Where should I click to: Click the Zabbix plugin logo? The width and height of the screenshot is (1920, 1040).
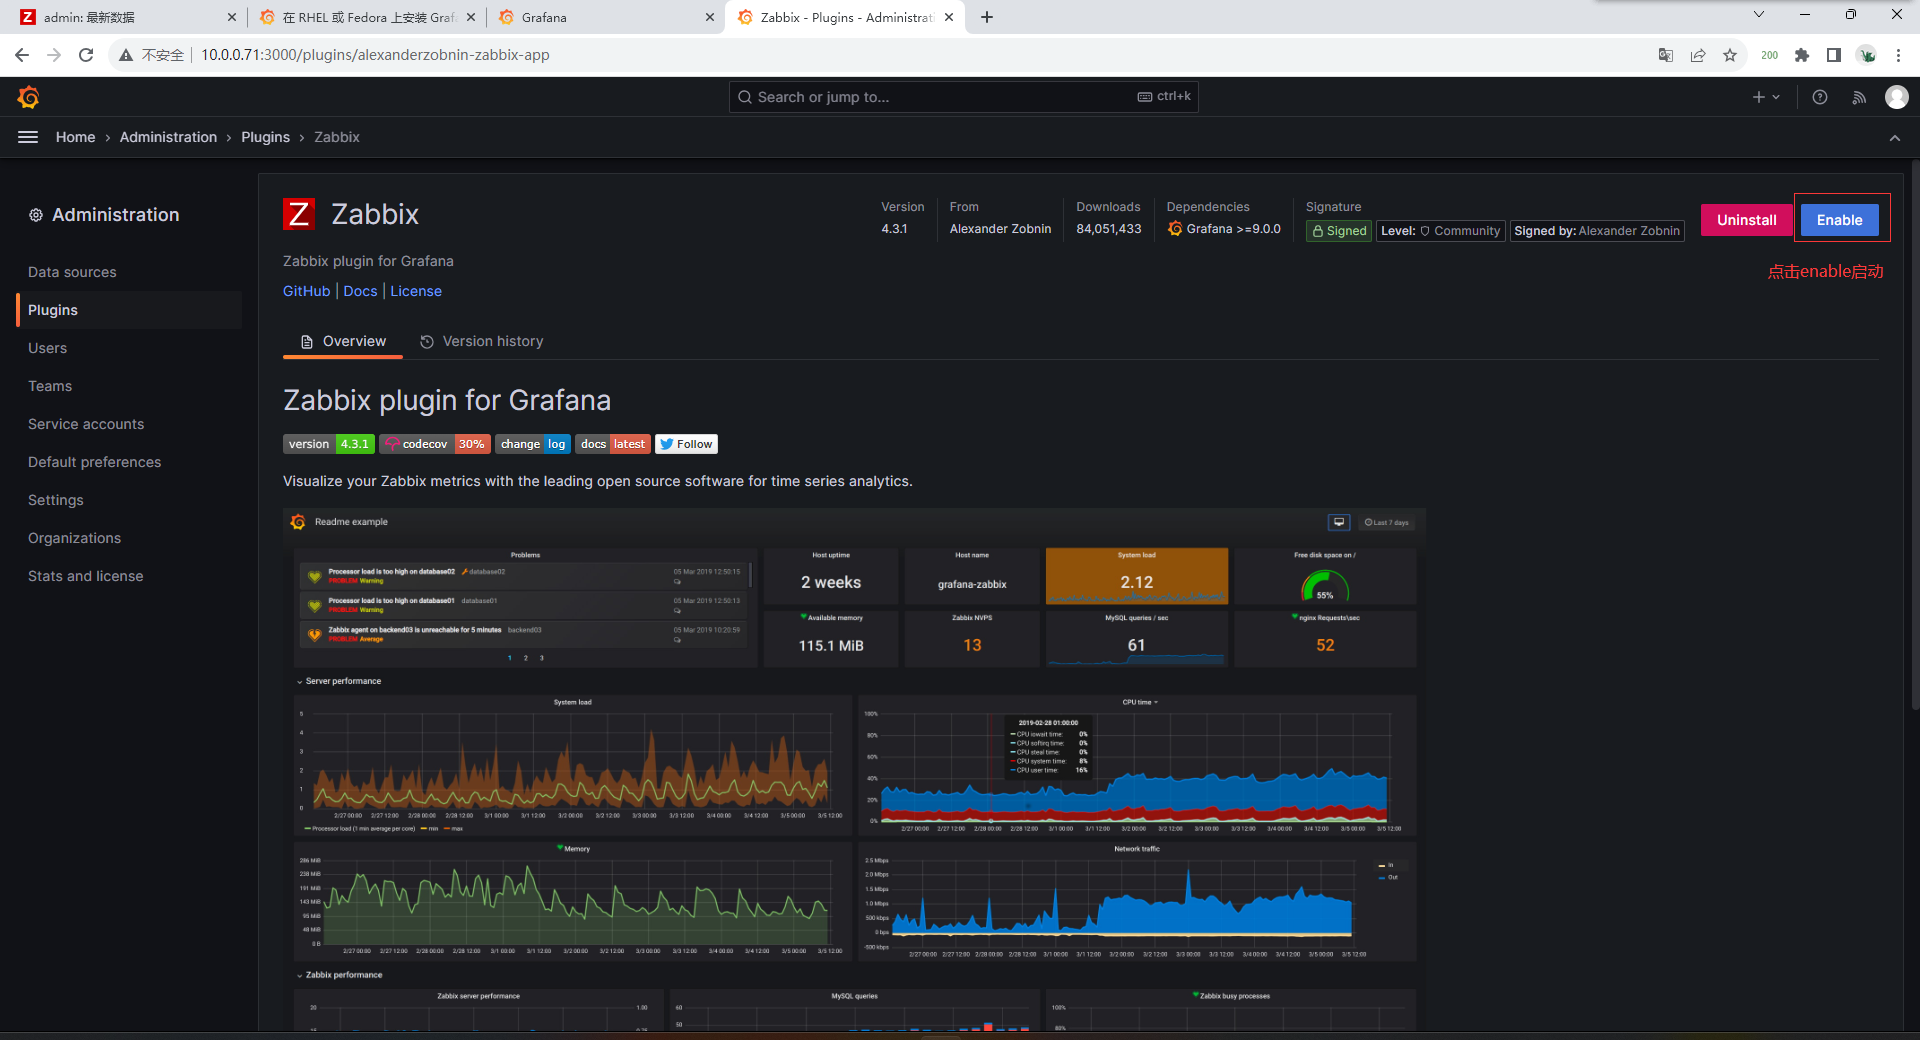coord(299,214)
